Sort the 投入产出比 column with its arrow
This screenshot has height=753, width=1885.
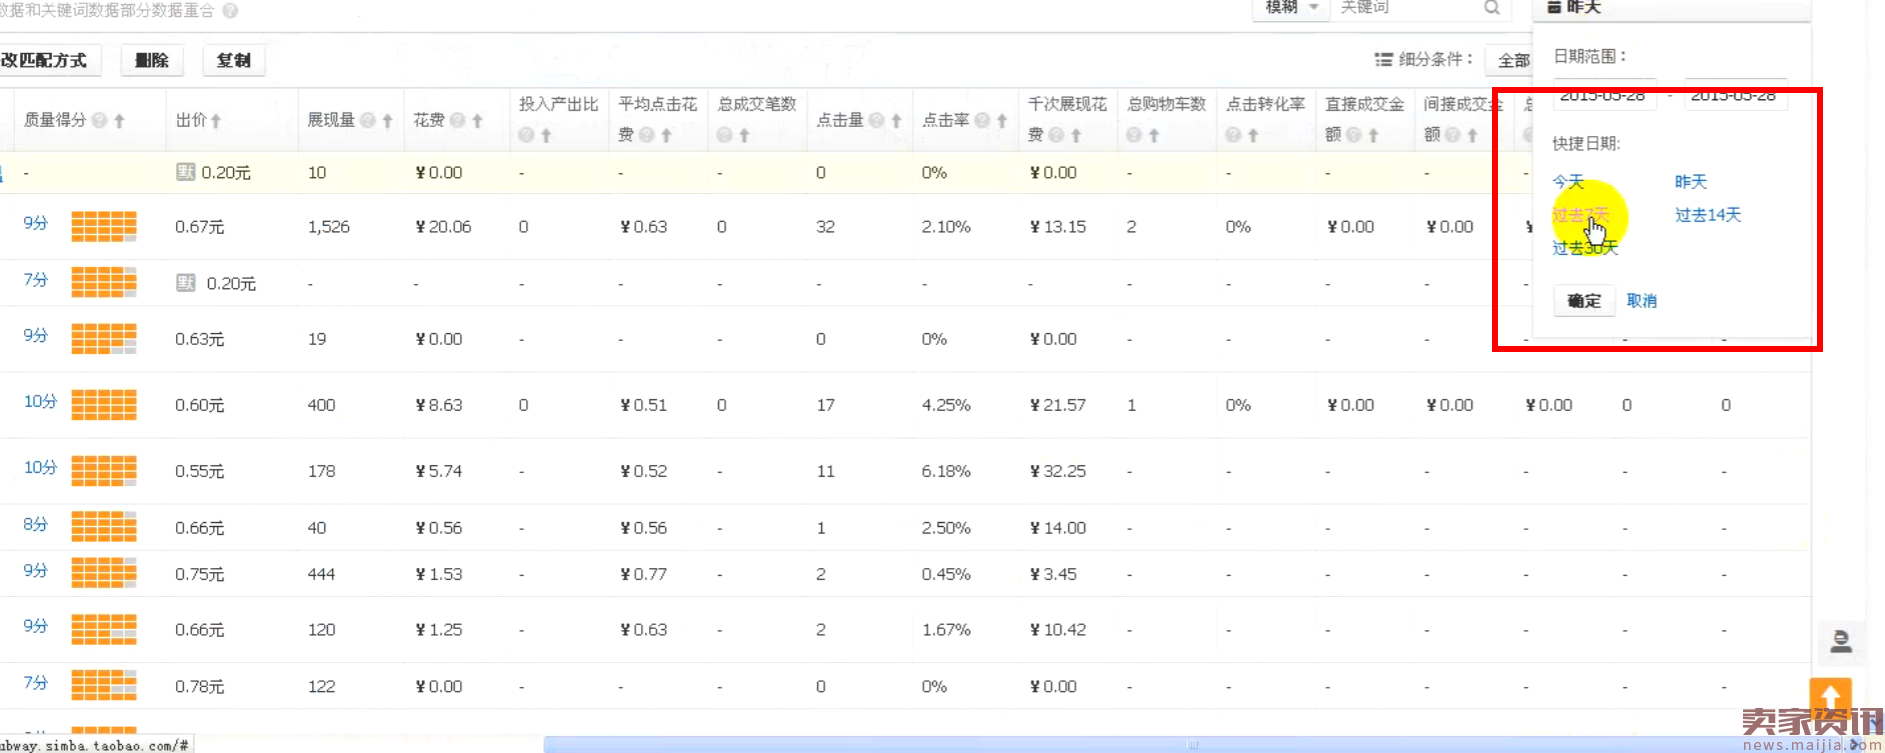click(x=546, y=135)
